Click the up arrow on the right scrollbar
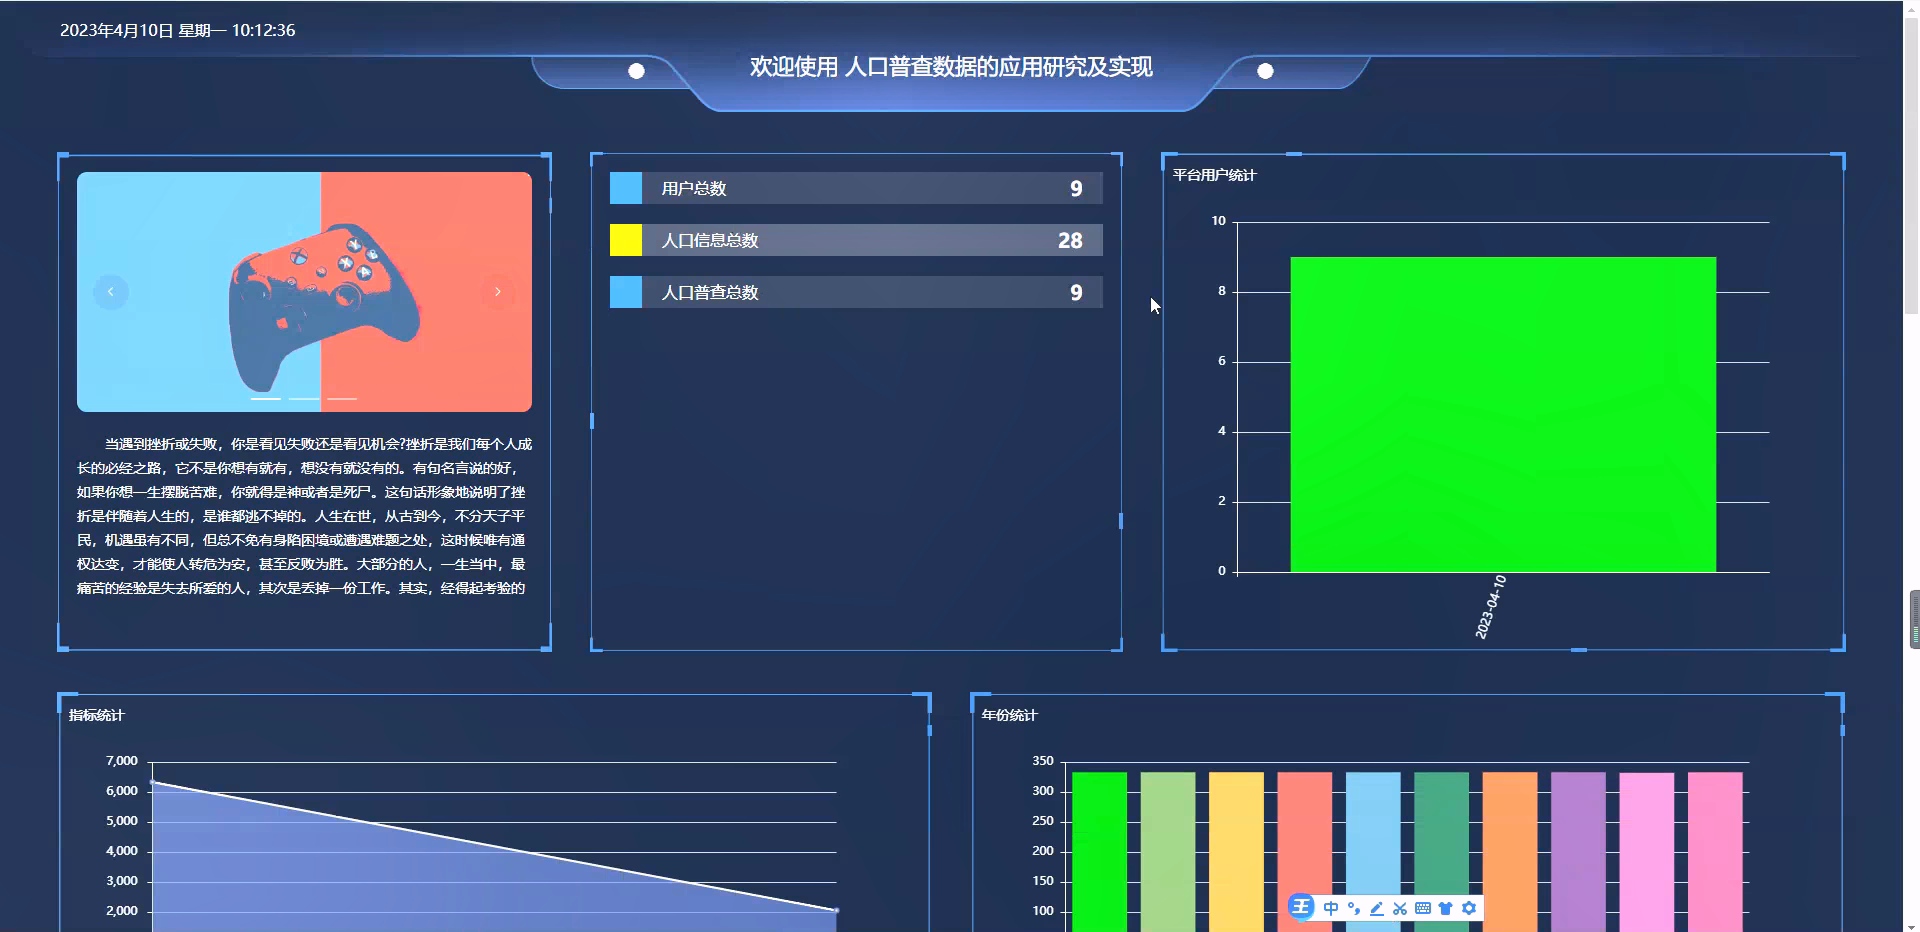 coord(1911,8)
